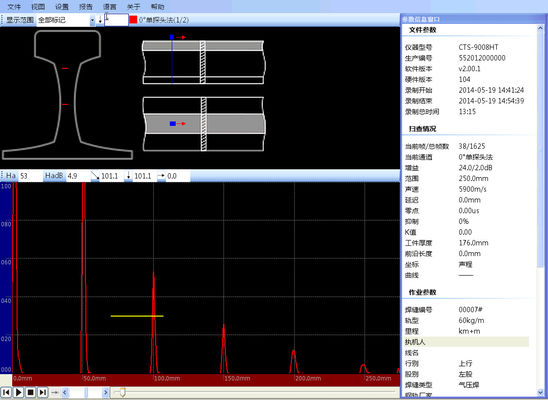Open the 语言 (Language) menu

[109, 6]
